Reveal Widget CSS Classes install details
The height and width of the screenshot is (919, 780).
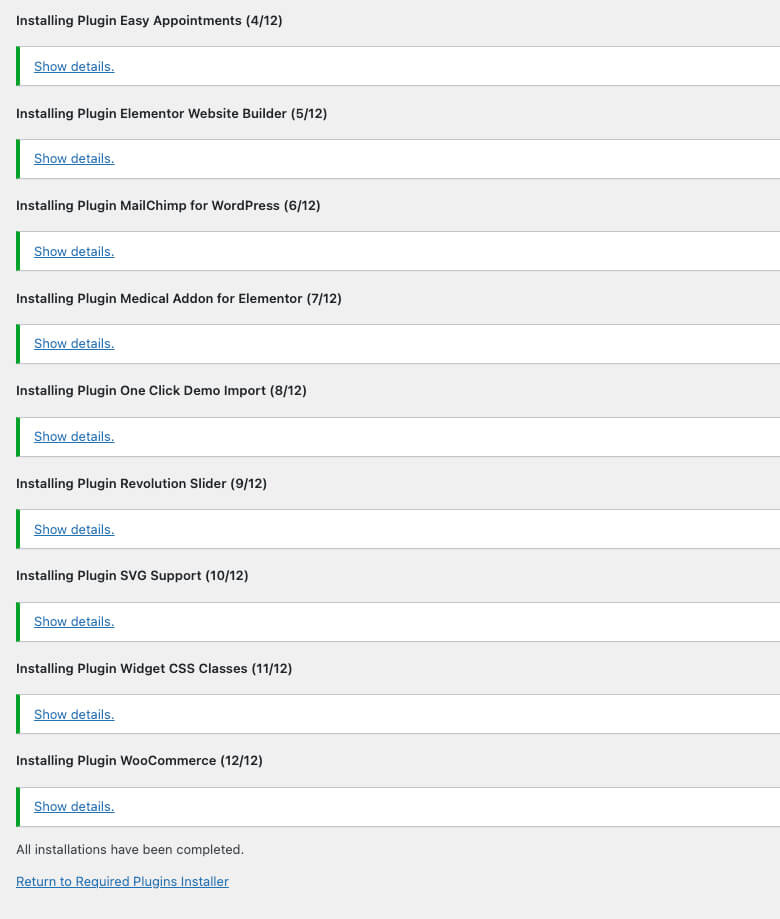(x=74, y=714)
